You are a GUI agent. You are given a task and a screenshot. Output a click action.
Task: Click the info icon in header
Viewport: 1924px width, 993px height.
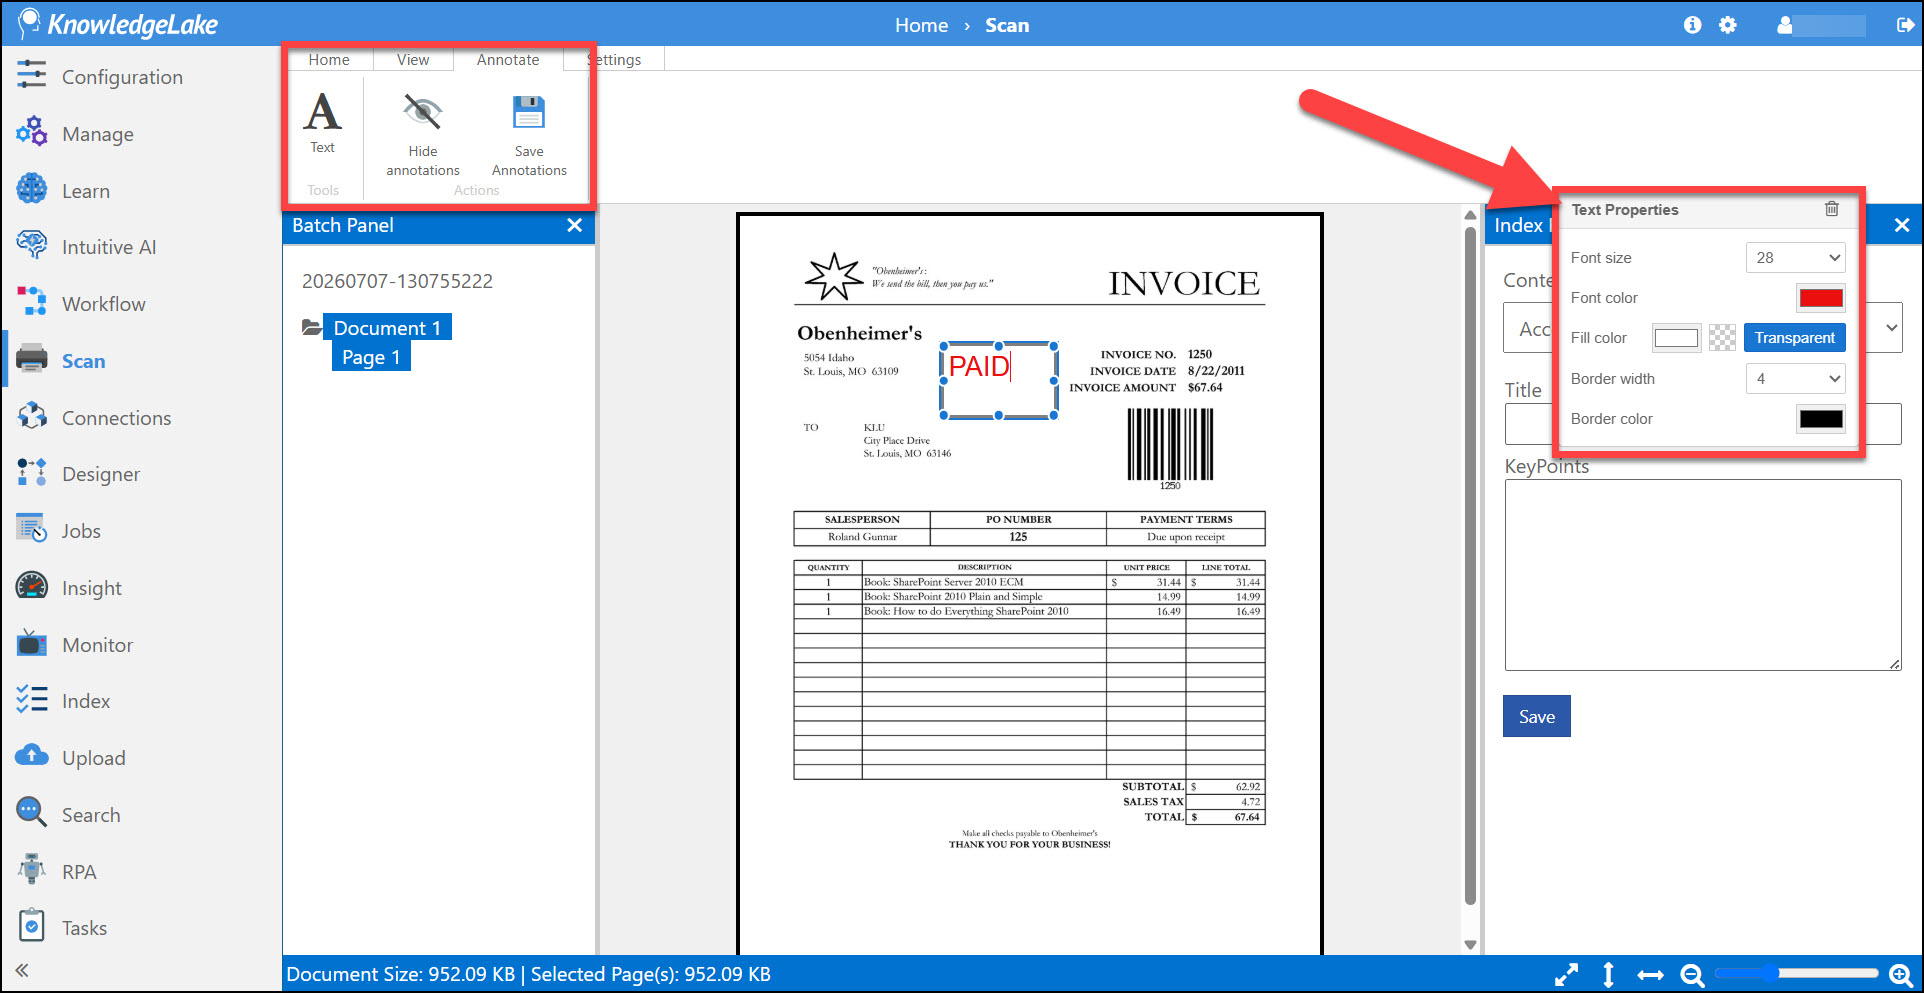[1692, 25]
